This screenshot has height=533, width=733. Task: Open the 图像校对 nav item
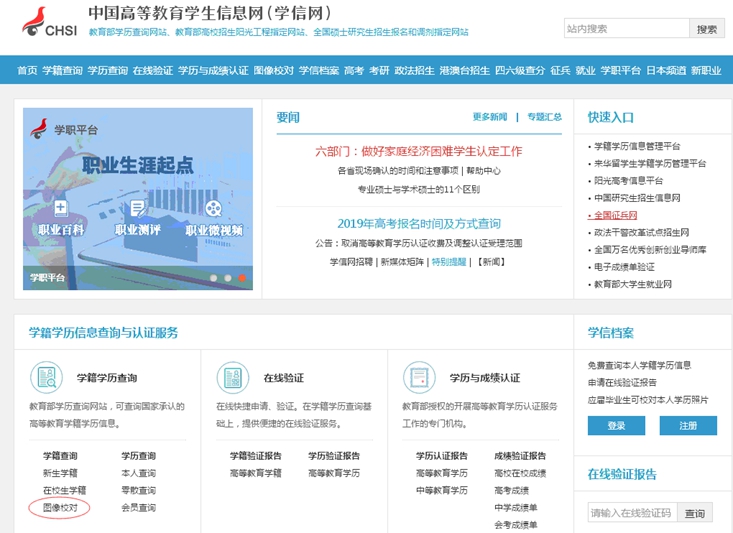(274, 71)
